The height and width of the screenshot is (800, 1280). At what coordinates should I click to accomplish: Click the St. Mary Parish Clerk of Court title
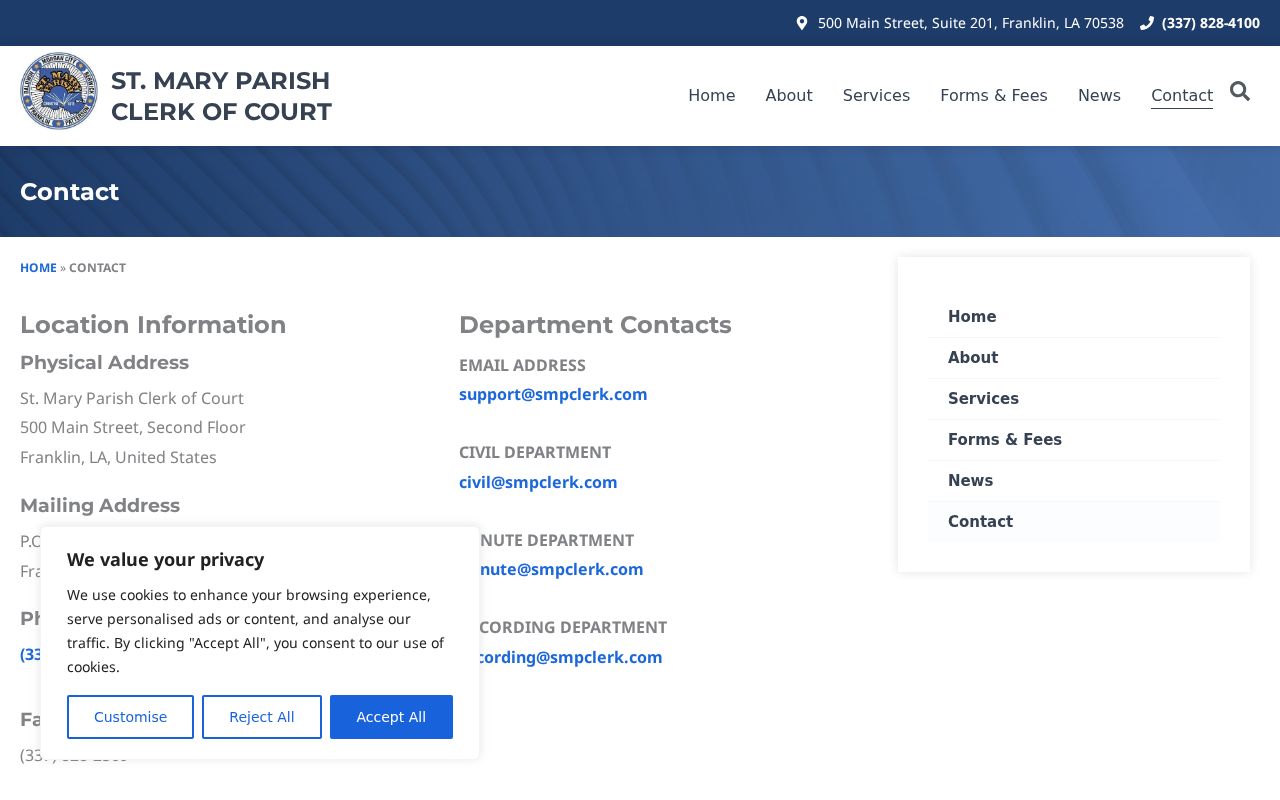pyautogui.click(x=221, y=96)
